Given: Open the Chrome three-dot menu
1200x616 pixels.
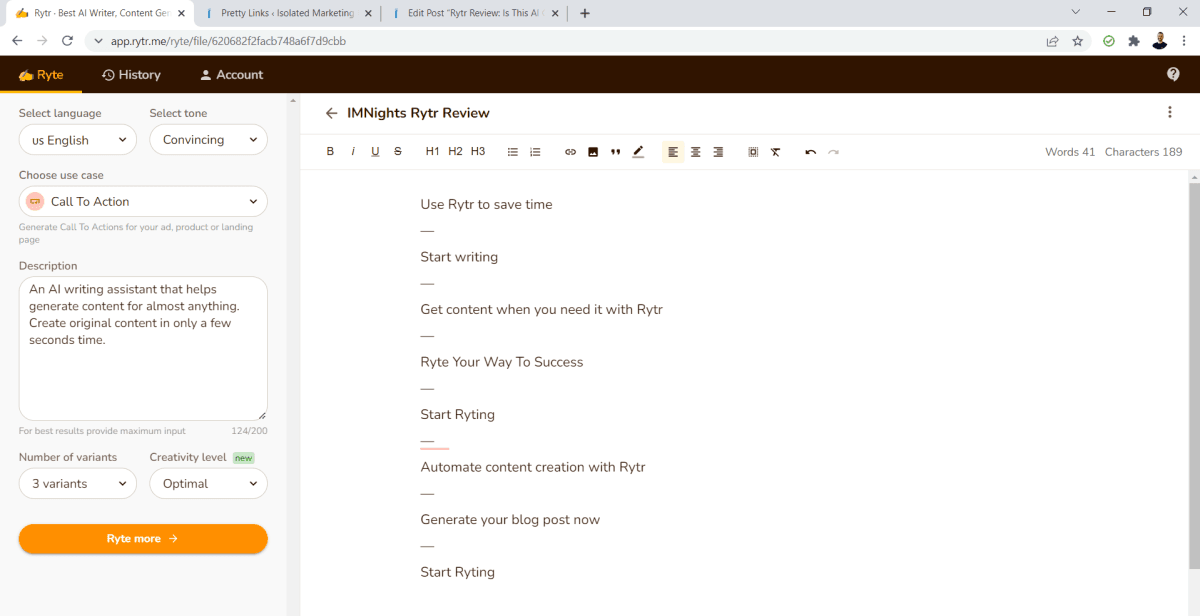Looking at the screenshot, I should pos(1185,41).
